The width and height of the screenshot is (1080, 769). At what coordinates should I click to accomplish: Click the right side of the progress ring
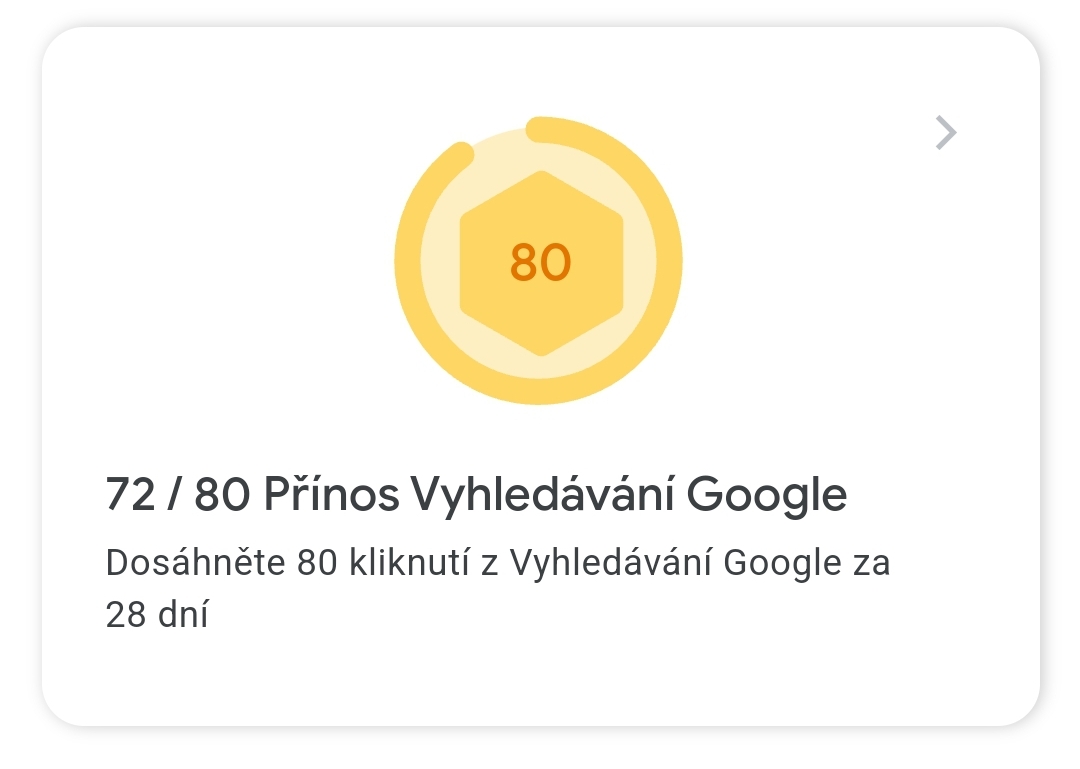pyautogui.click(x=669, y=260)
